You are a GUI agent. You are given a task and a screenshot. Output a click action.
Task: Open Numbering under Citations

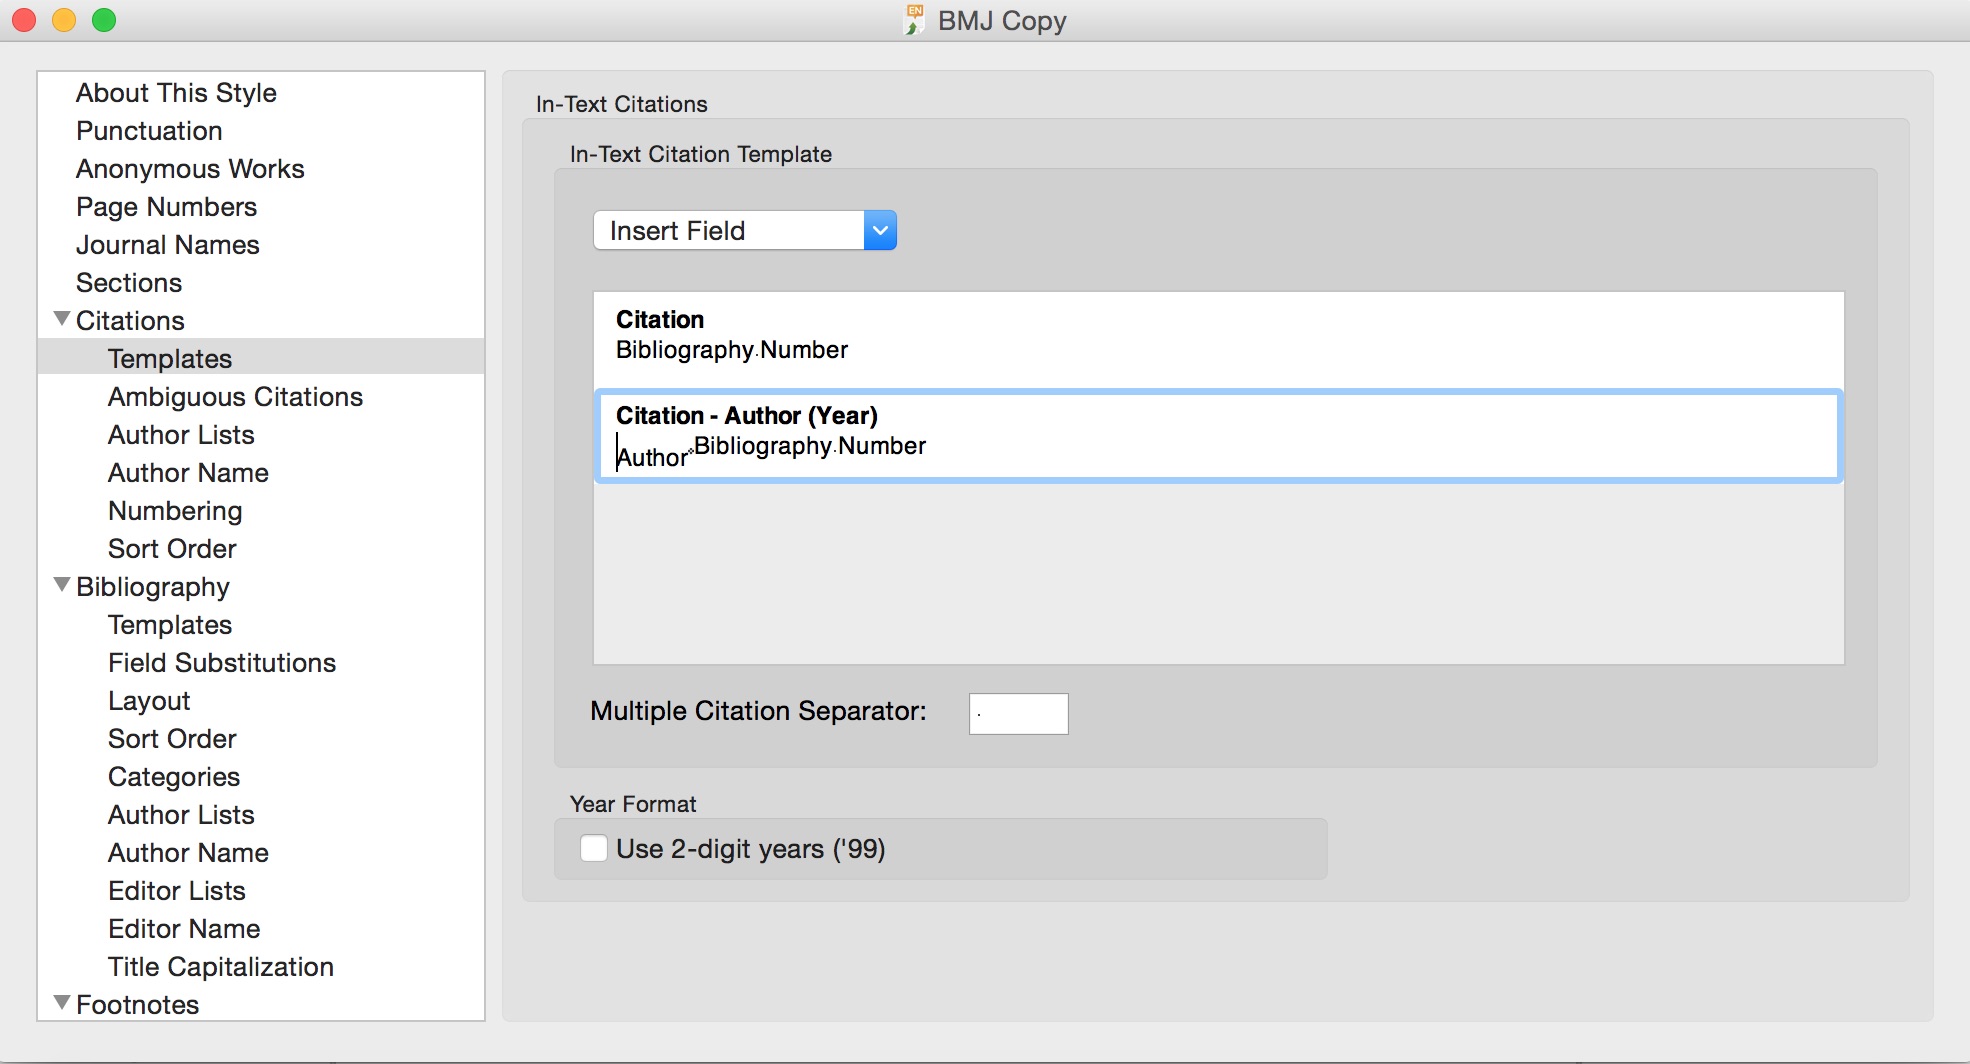pos(175,511)
